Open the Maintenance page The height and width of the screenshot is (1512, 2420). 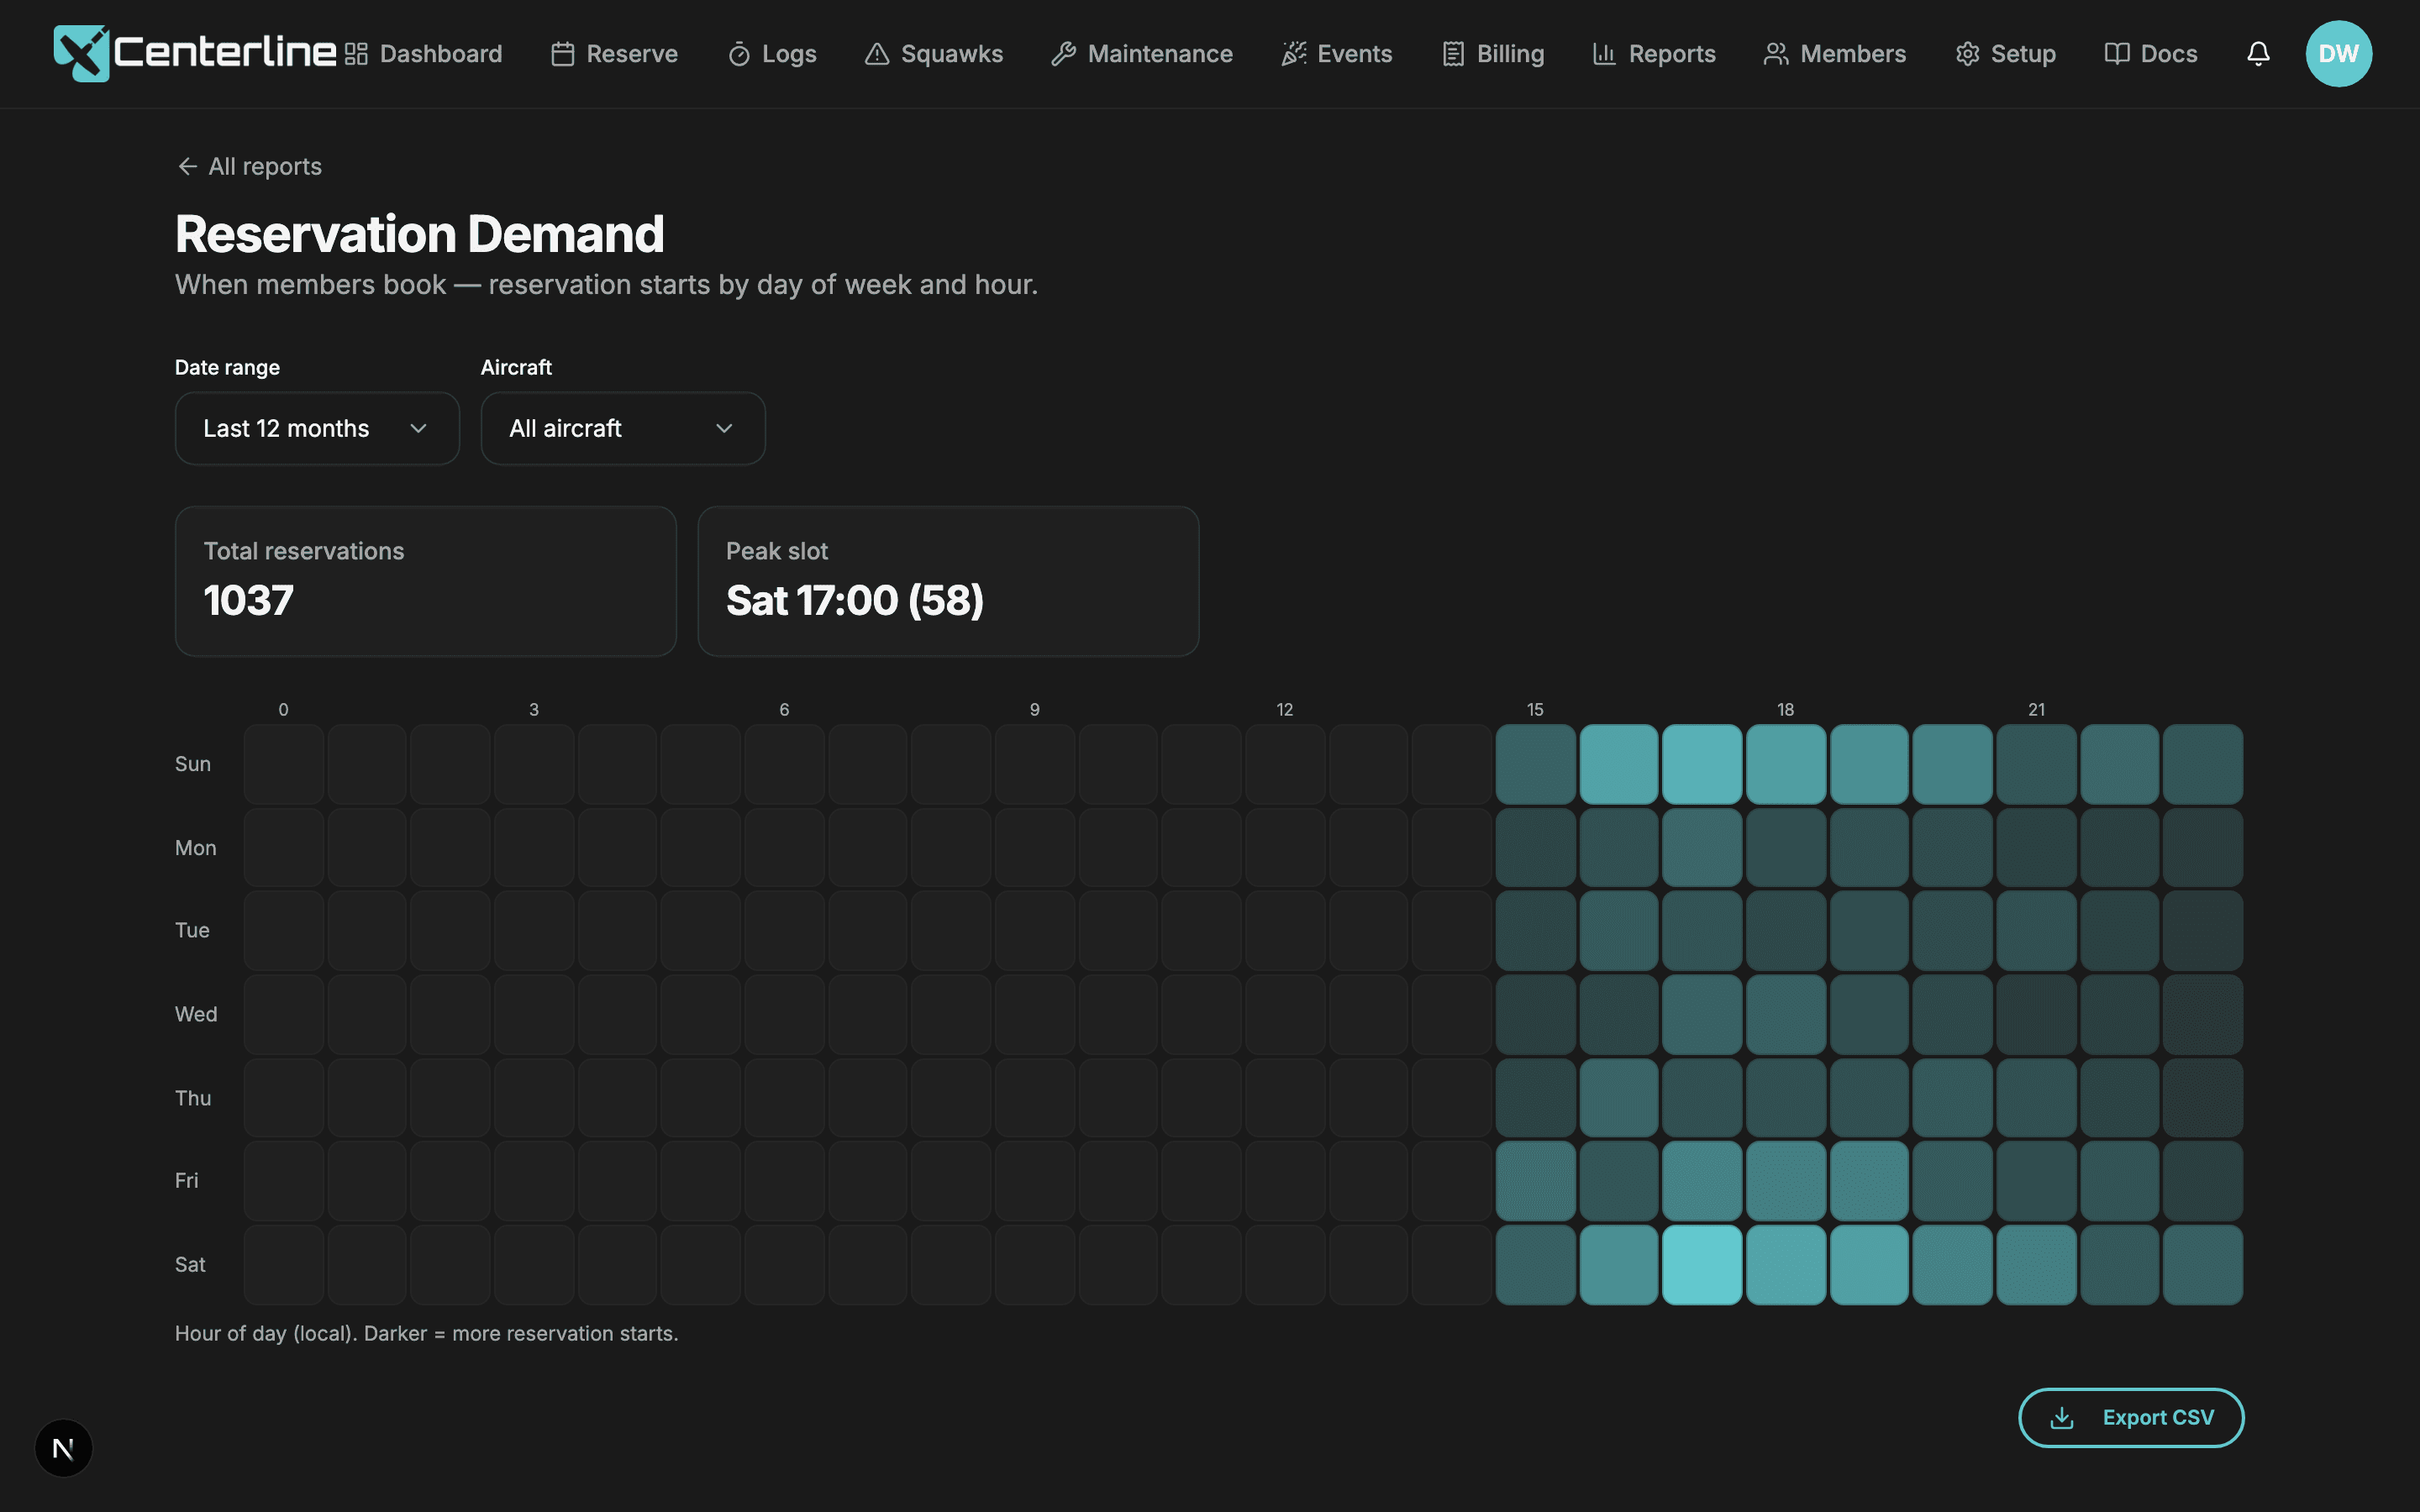pyautogui.click(x=1143, y=54)
